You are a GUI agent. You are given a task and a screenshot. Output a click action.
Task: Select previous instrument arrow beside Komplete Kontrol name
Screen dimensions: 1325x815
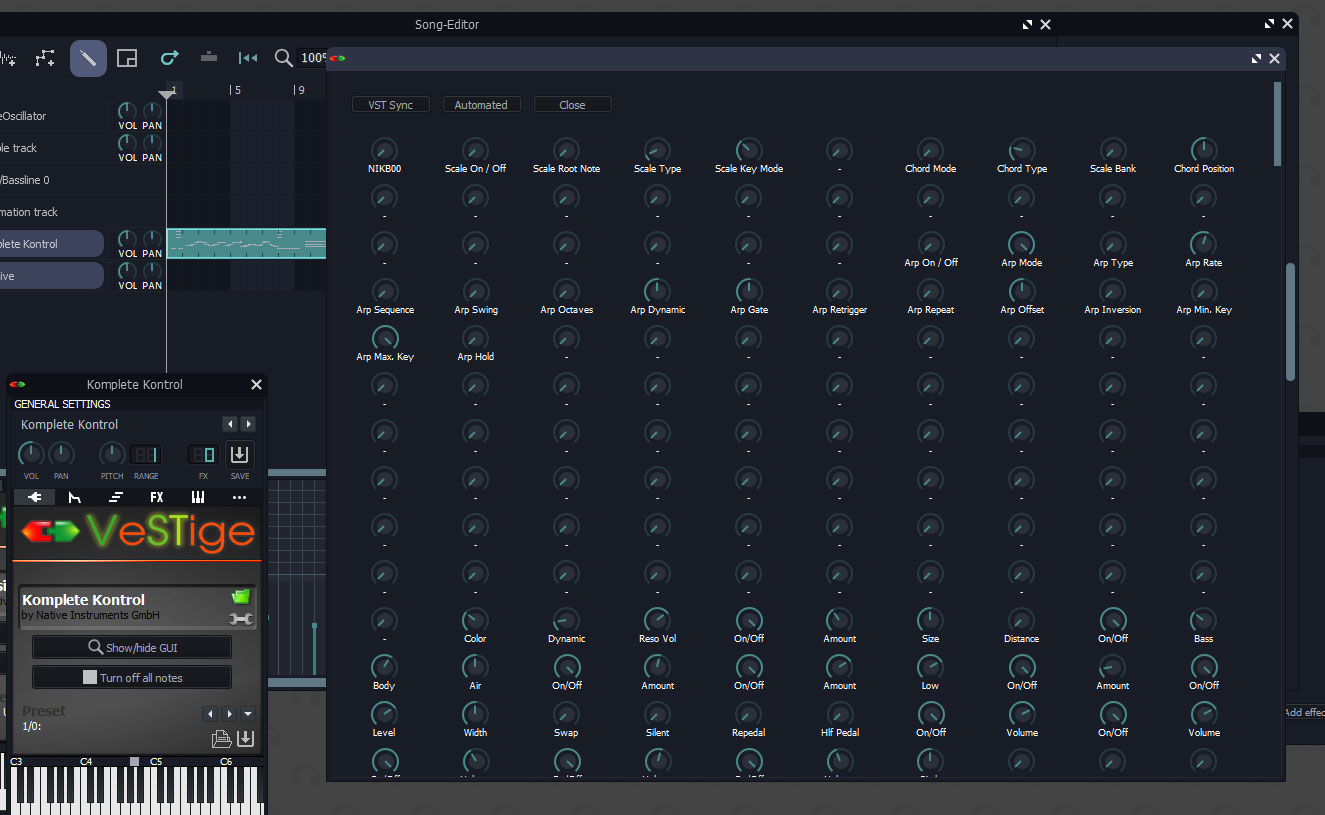pyautogui.click(x=230, y=424)
